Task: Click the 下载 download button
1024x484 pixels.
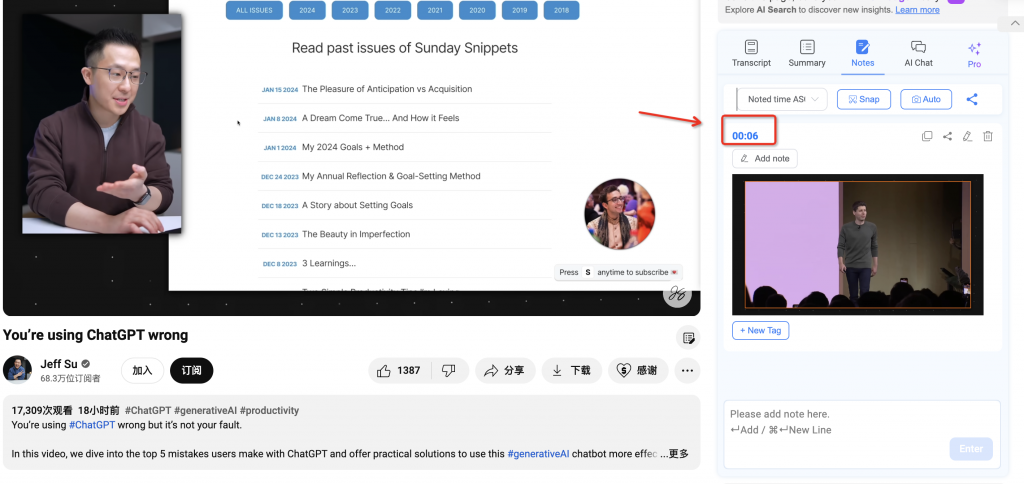Action: (x=571, y=370)
